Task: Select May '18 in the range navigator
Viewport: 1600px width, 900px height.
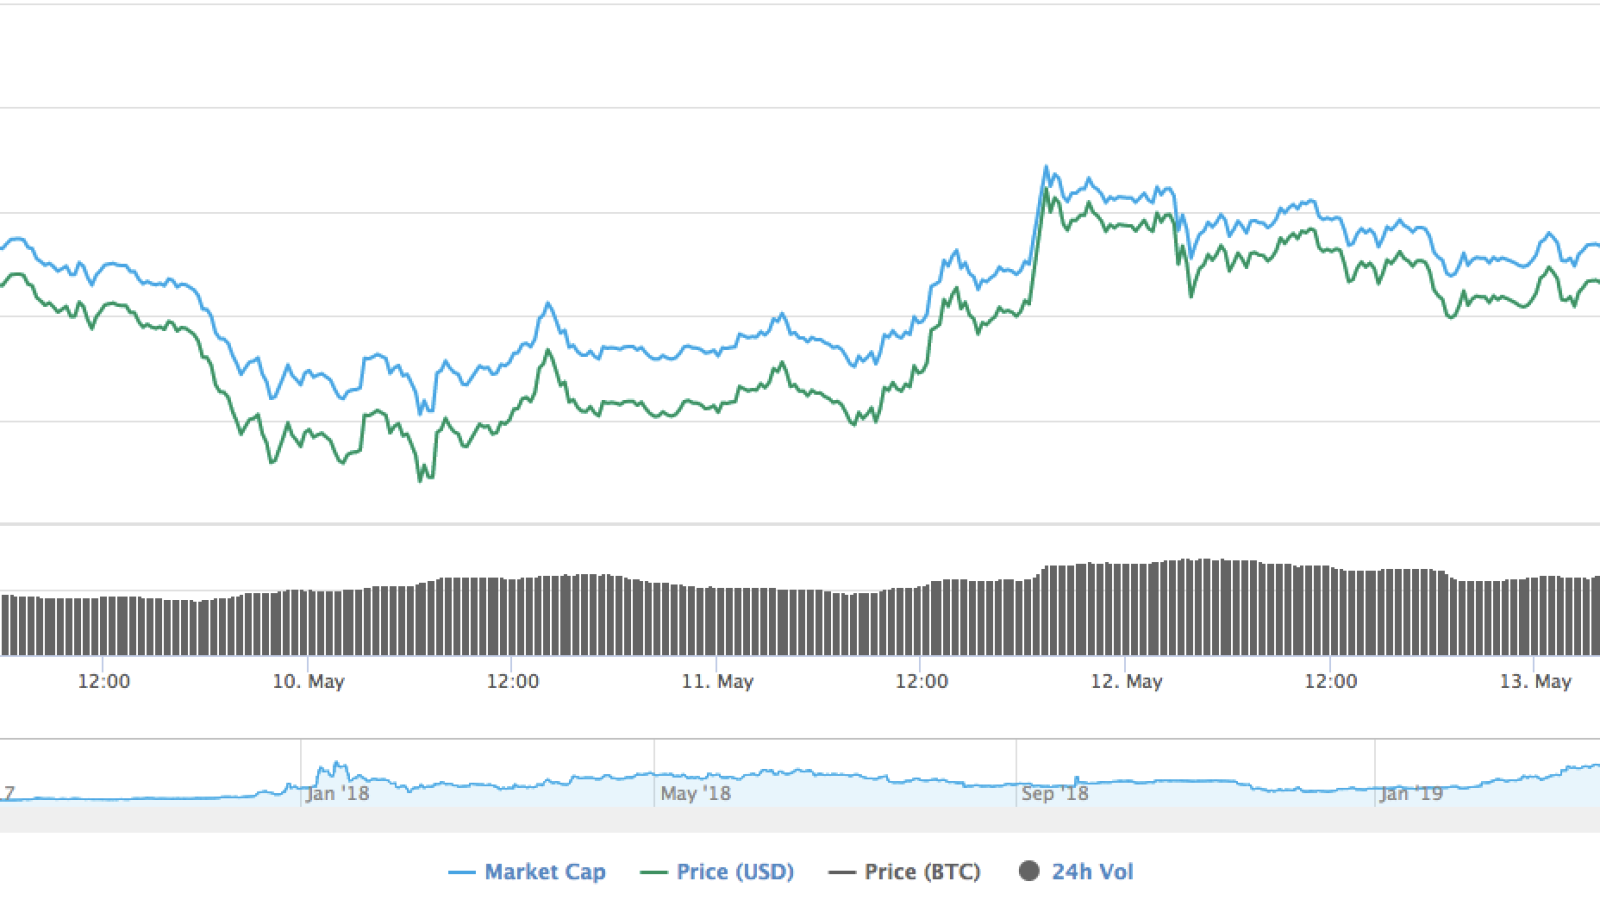Action: click(695, 793)
